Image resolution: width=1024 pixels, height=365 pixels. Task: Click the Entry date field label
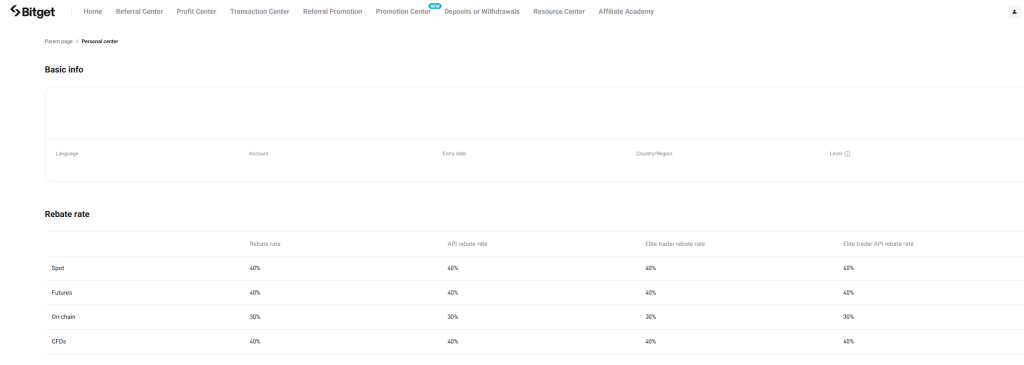pyautogui.click(x=454, y=153)
